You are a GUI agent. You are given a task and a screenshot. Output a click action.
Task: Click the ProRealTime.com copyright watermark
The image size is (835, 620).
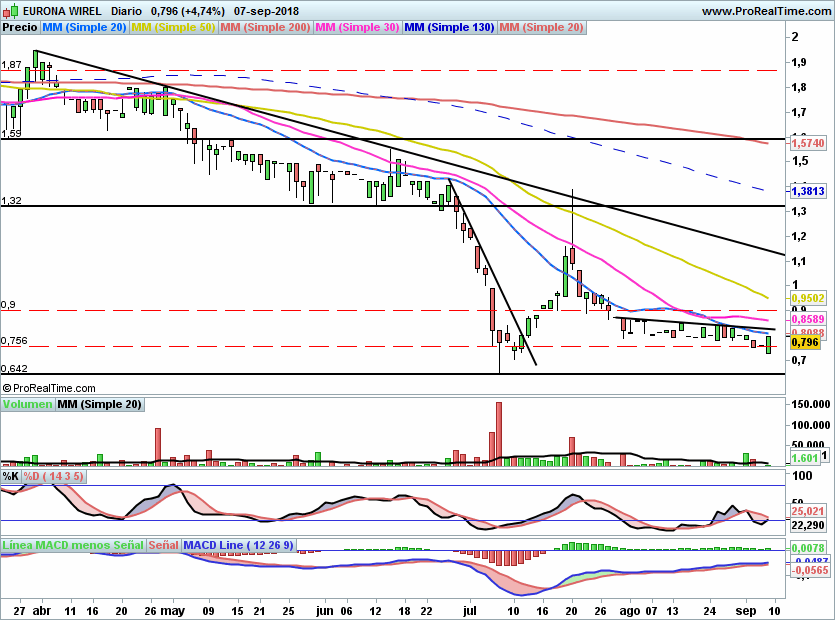(x=49, y=388)
